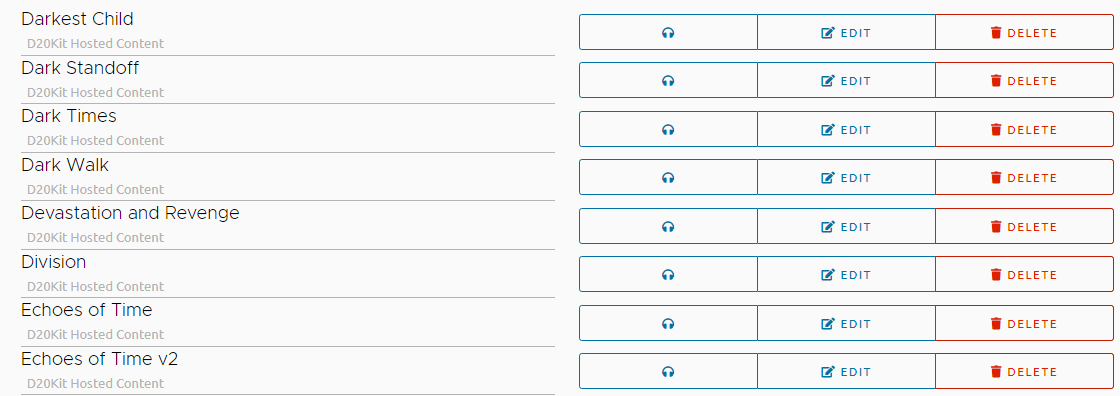Image resolution: width=1120 pixels, height=396 pixels.
Task: Play Devastation and Revenge headphones preview
Action: coord(668,227)
